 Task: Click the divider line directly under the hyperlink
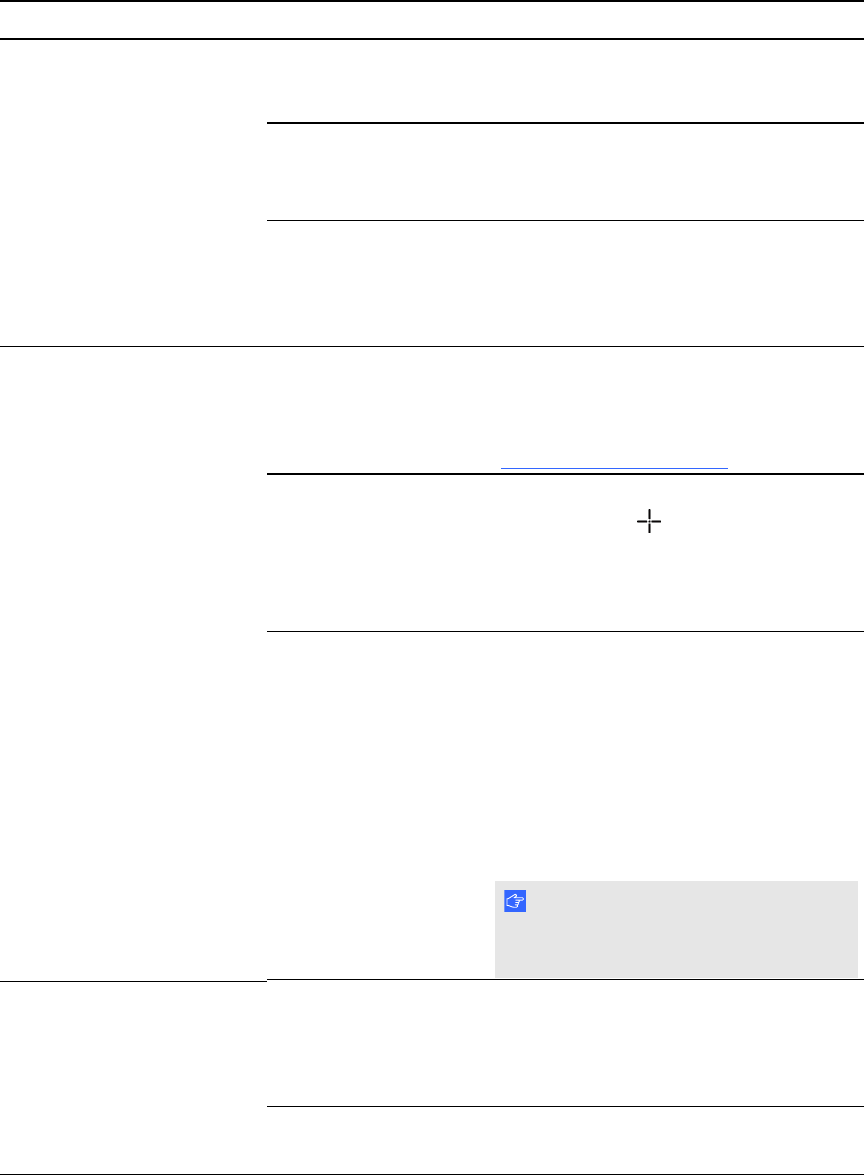point(565,474)
